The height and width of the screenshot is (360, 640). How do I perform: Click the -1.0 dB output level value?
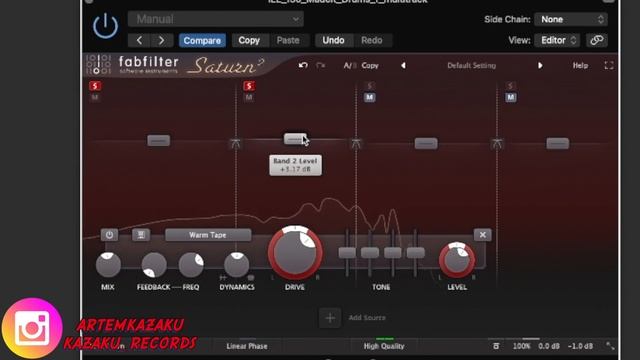[580, 346]
